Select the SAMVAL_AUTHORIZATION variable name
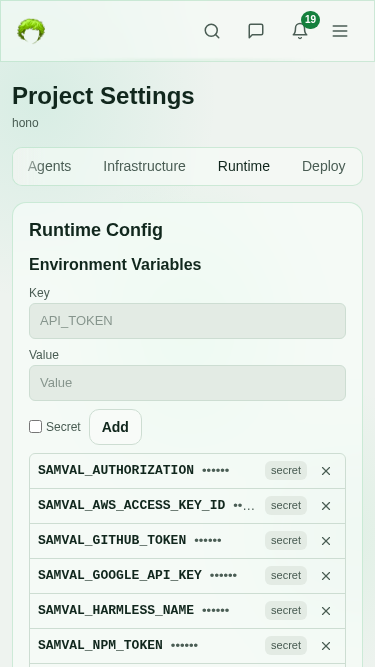The height and width of the screenshot is (667, 375). [x=116, y=470]
